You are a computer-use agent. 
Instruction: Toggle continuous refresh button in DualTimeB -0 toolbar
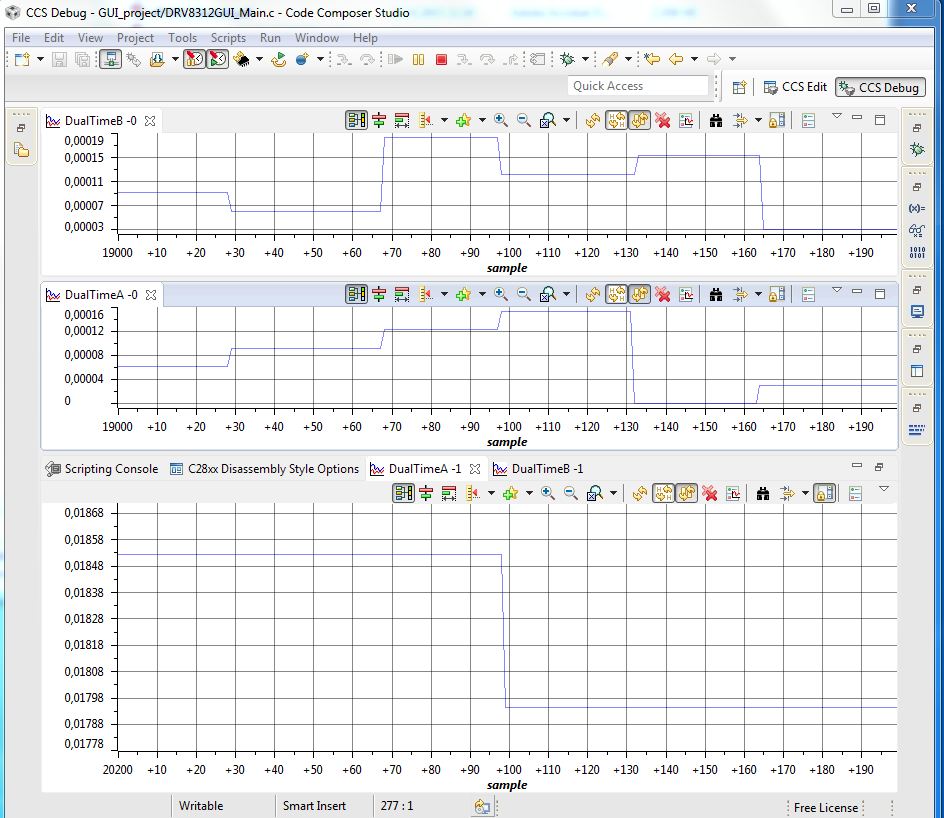[640, 120]
